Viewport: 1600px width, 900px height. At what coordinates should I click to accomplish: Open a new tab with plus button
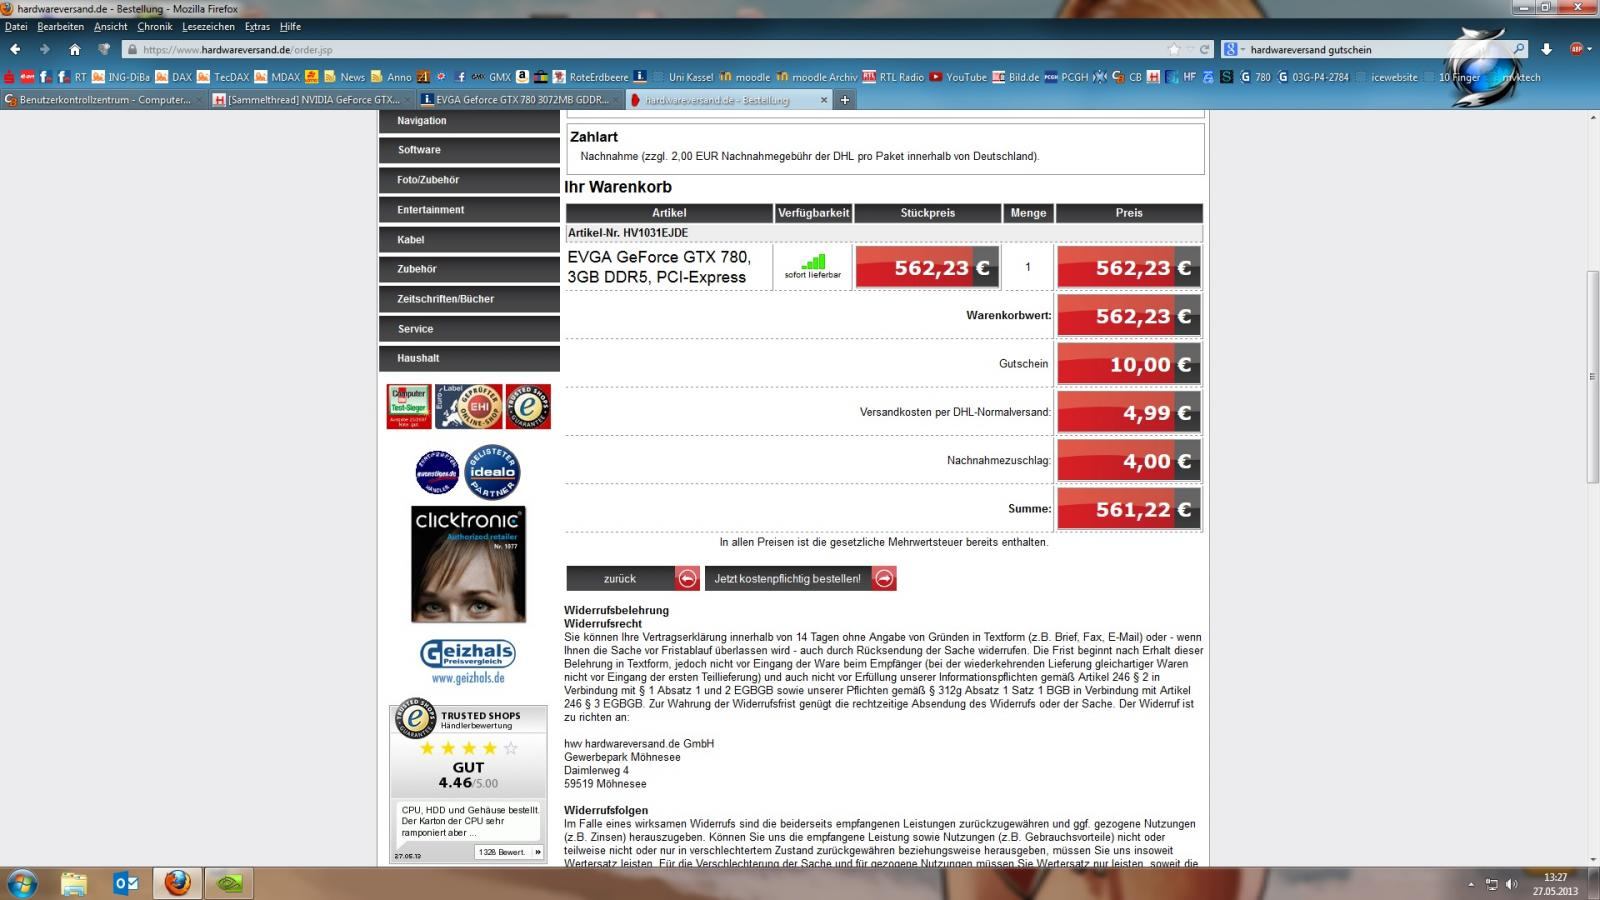click(844, 100)
